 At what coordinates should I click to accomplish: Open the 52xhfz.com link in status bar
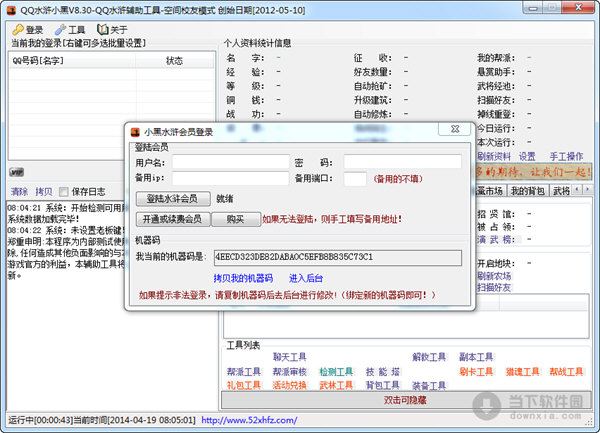(249, 420)
